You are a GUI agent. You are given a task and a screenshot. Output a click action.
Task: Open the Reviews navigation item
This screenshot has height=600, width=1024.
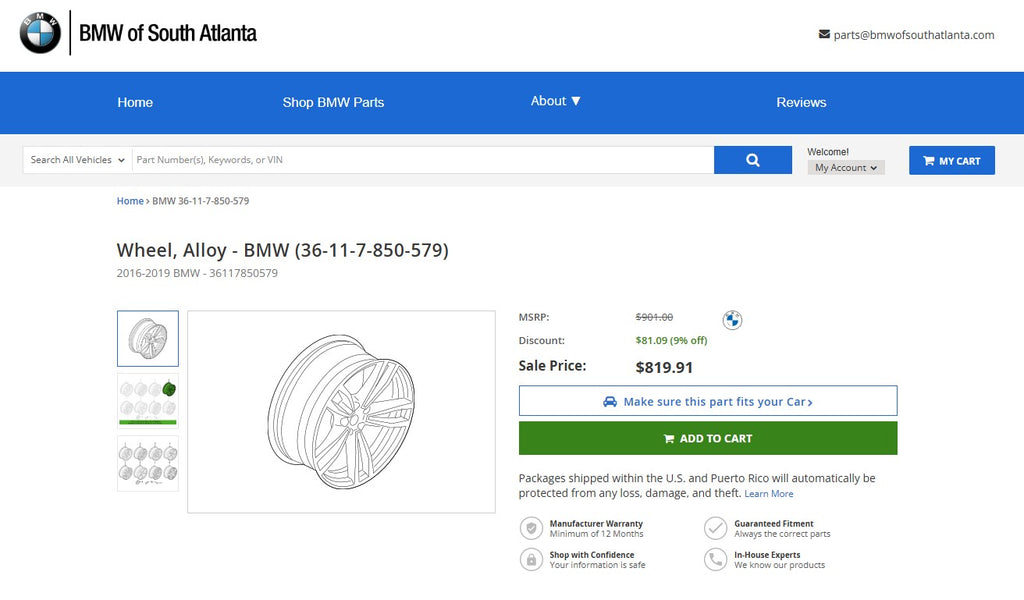click(x=801, y=103)
